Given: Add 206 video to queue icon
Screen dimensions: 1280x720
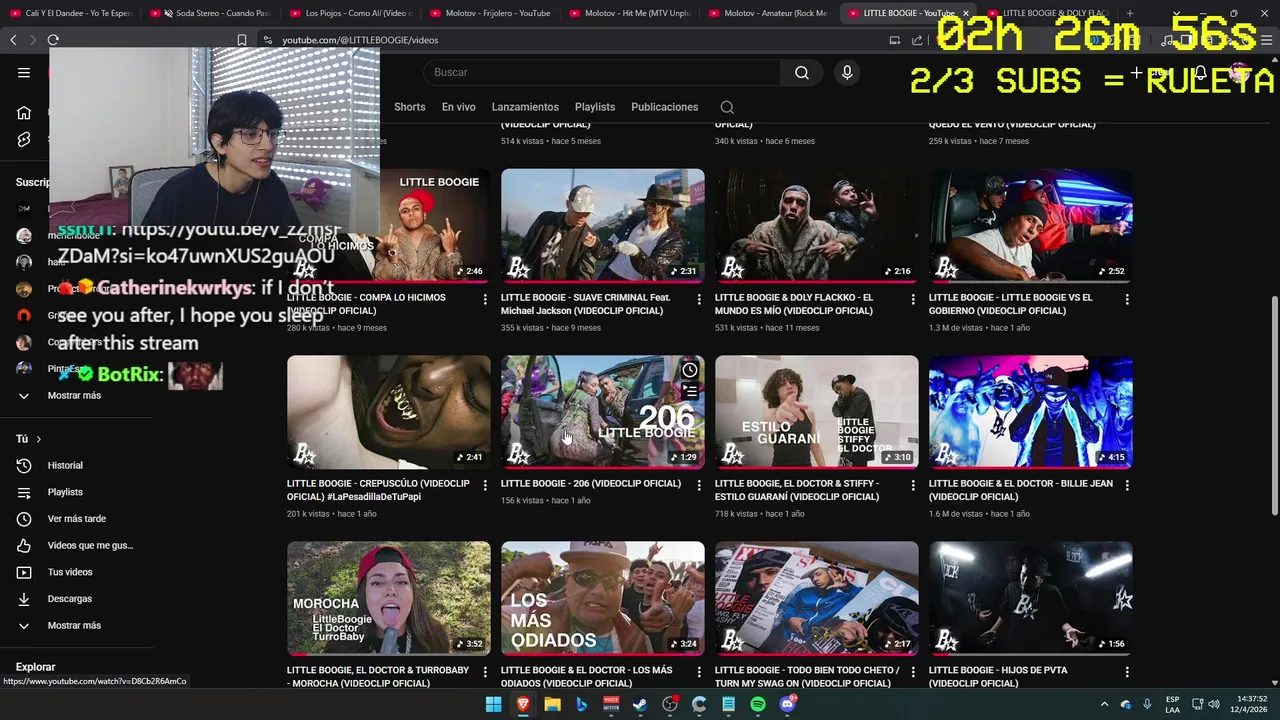Looking at the screenshot, I should (x=690, y=392).
